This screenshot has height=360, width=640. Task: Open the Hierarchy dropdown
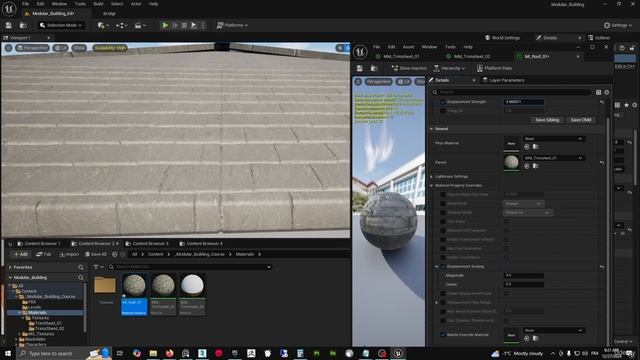pos(449,68)
